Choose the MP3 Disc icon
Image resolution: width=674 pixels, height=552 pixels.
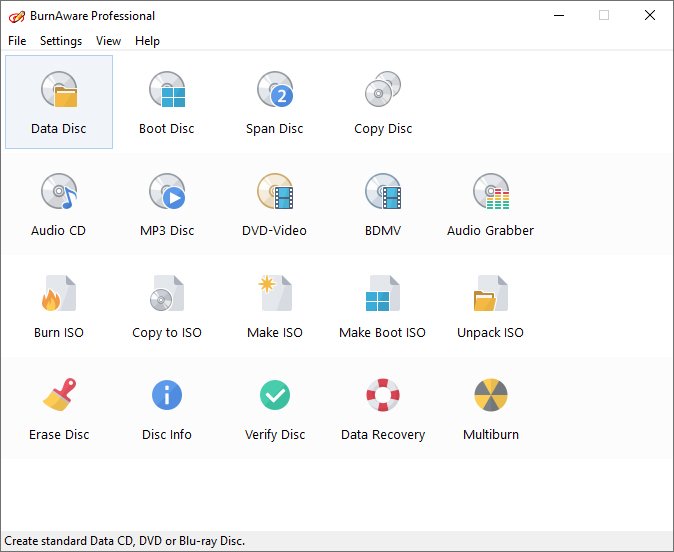click(x=167, y=193)
